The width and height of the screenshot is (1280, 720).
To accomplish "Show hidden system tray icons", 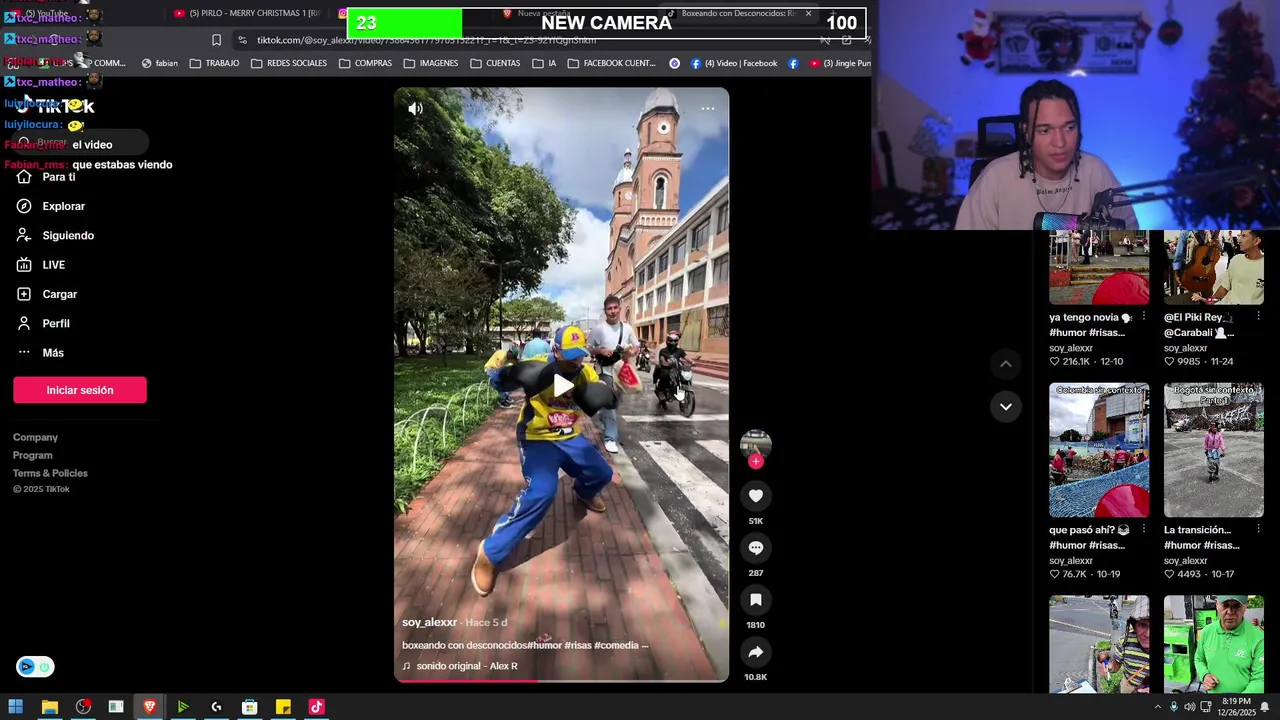I will pyautogui.click(x=1158, y=707).
